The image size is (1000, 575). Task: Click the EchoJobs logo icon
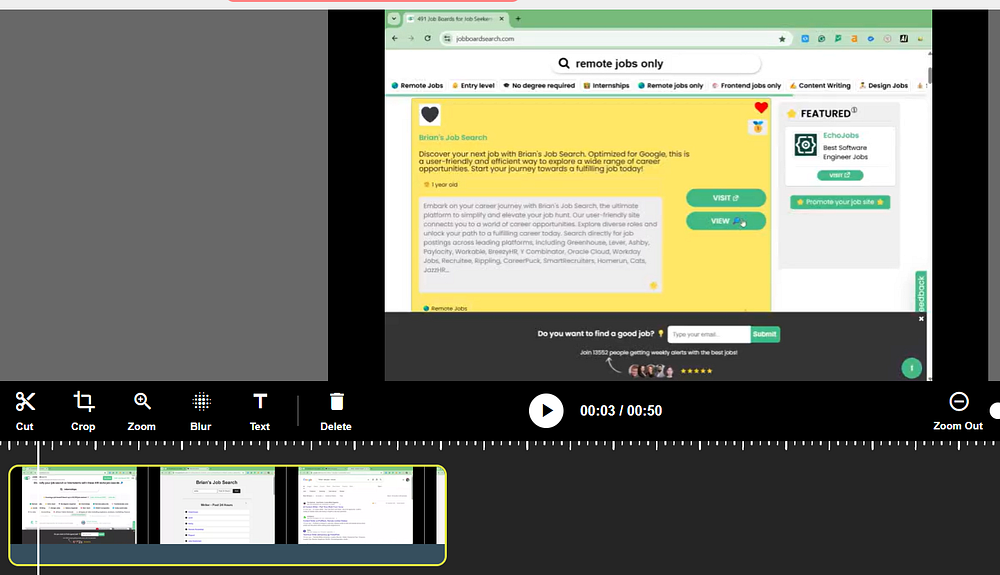(805, 145)
